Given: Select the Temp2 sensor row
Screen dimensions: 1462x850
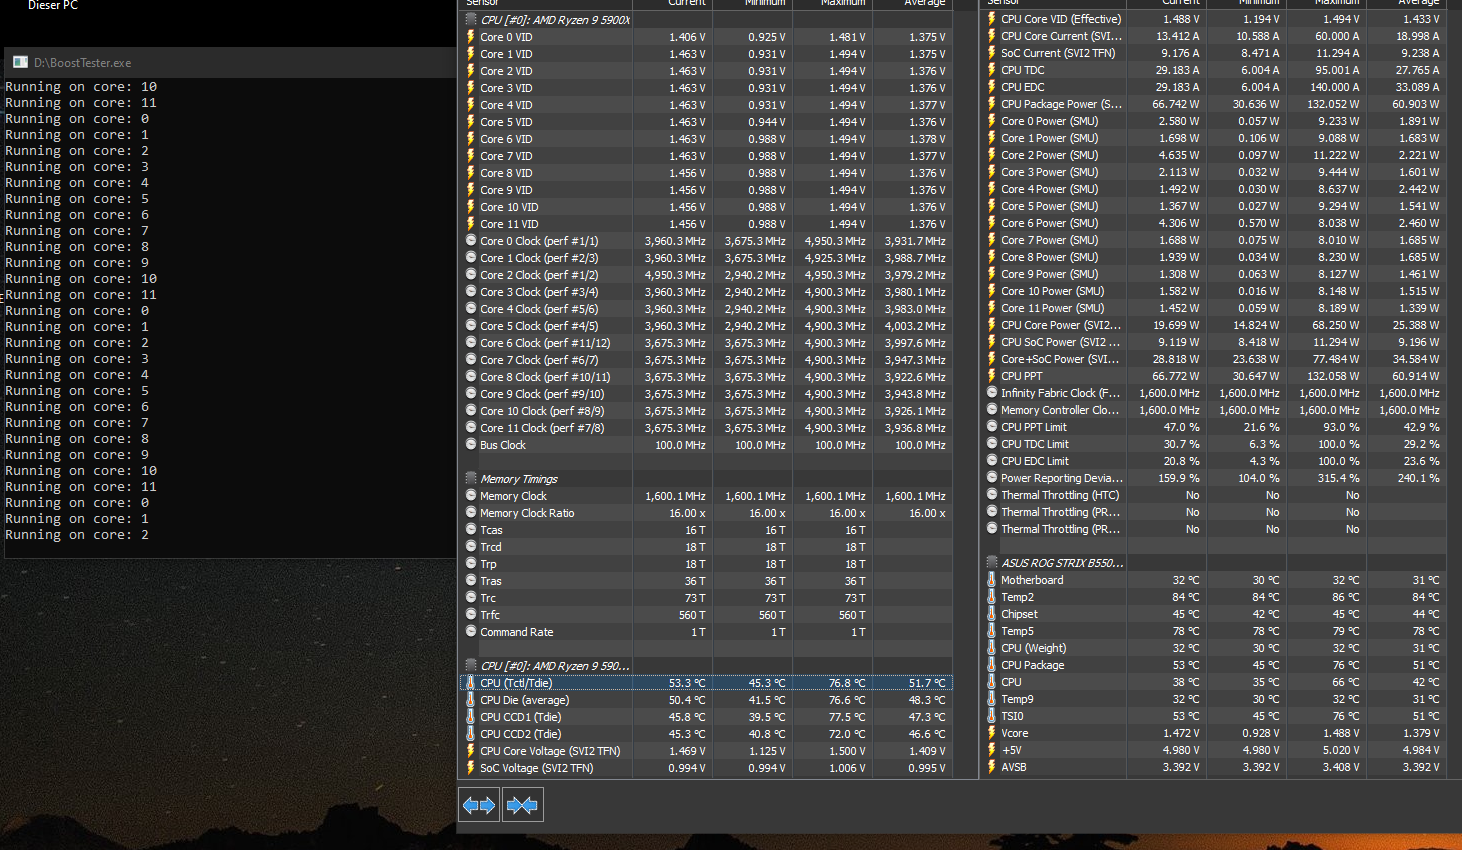Looking at the screenshot, I should [1214, 597].
